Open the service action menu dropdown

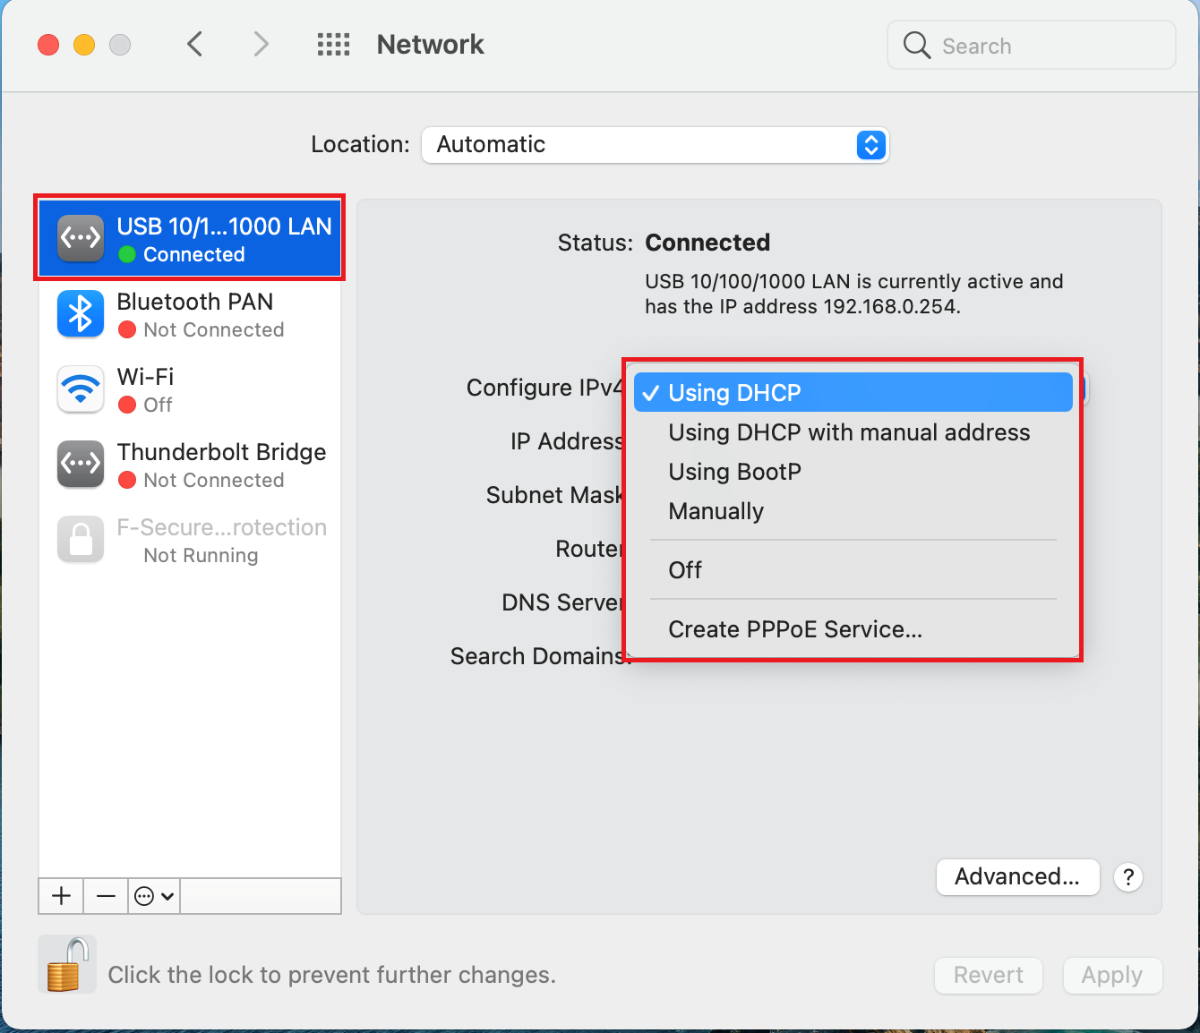tap(155, 896)
